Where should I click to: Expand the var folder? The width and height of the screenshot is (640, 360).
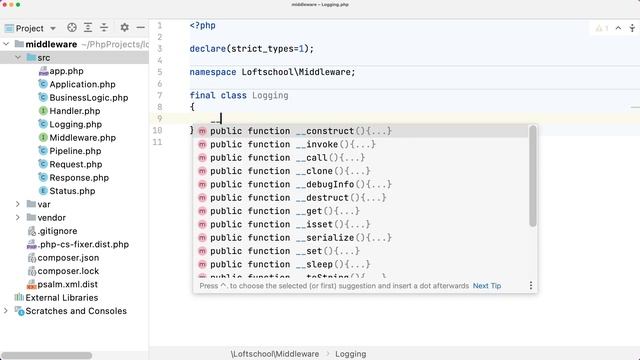click(x=18, y=204)
